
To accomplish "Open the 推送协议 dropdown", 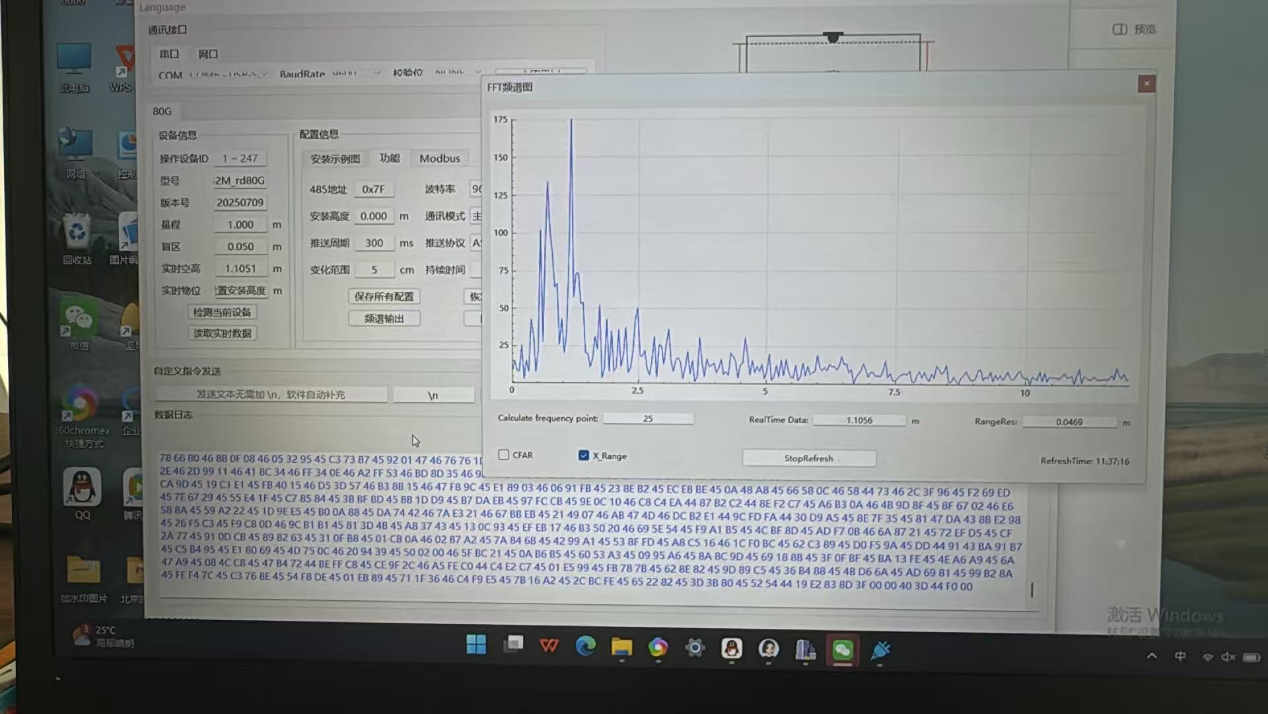I will pyautogui.click(x=476, y=243).
